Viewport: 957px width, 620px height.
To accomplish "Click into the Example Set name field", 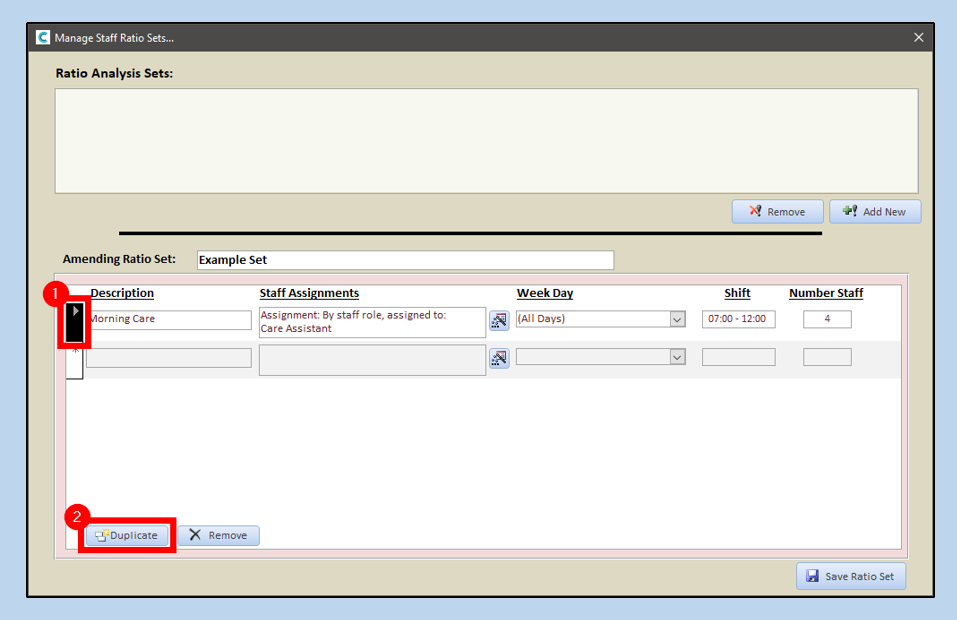I will pyautogui.click(x=405, y=260).
